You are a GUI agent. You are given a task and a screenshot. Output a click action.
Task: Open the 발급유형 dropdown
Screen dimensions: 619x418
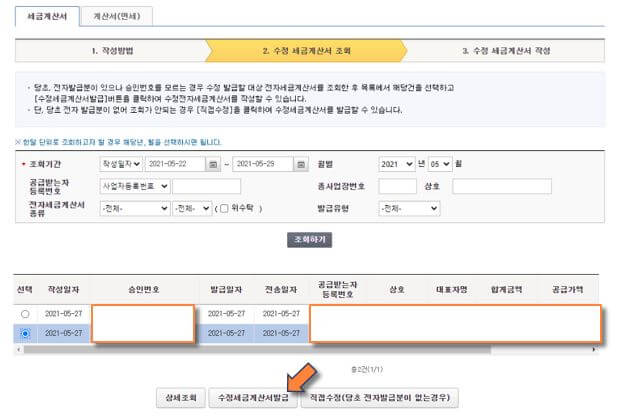coord(409,208)
